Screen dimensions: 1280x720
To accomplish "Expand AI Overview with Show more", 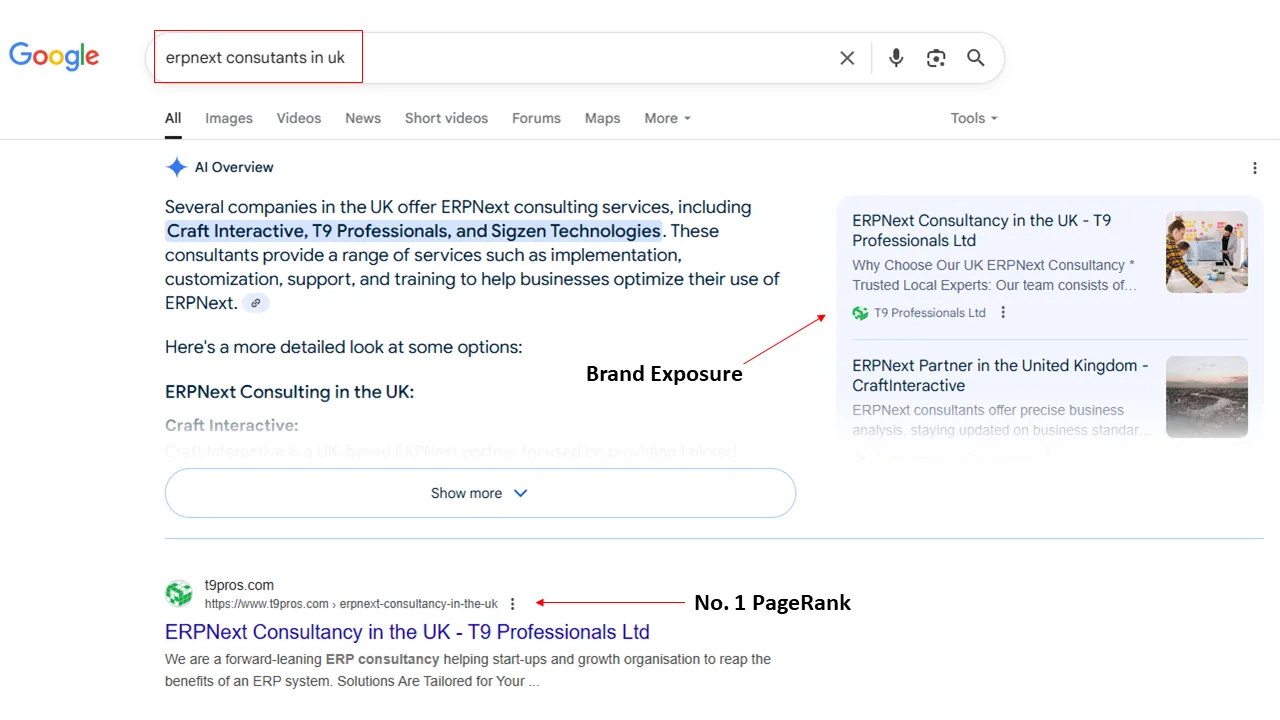I will pyautogui.click(x=480, y=493).
